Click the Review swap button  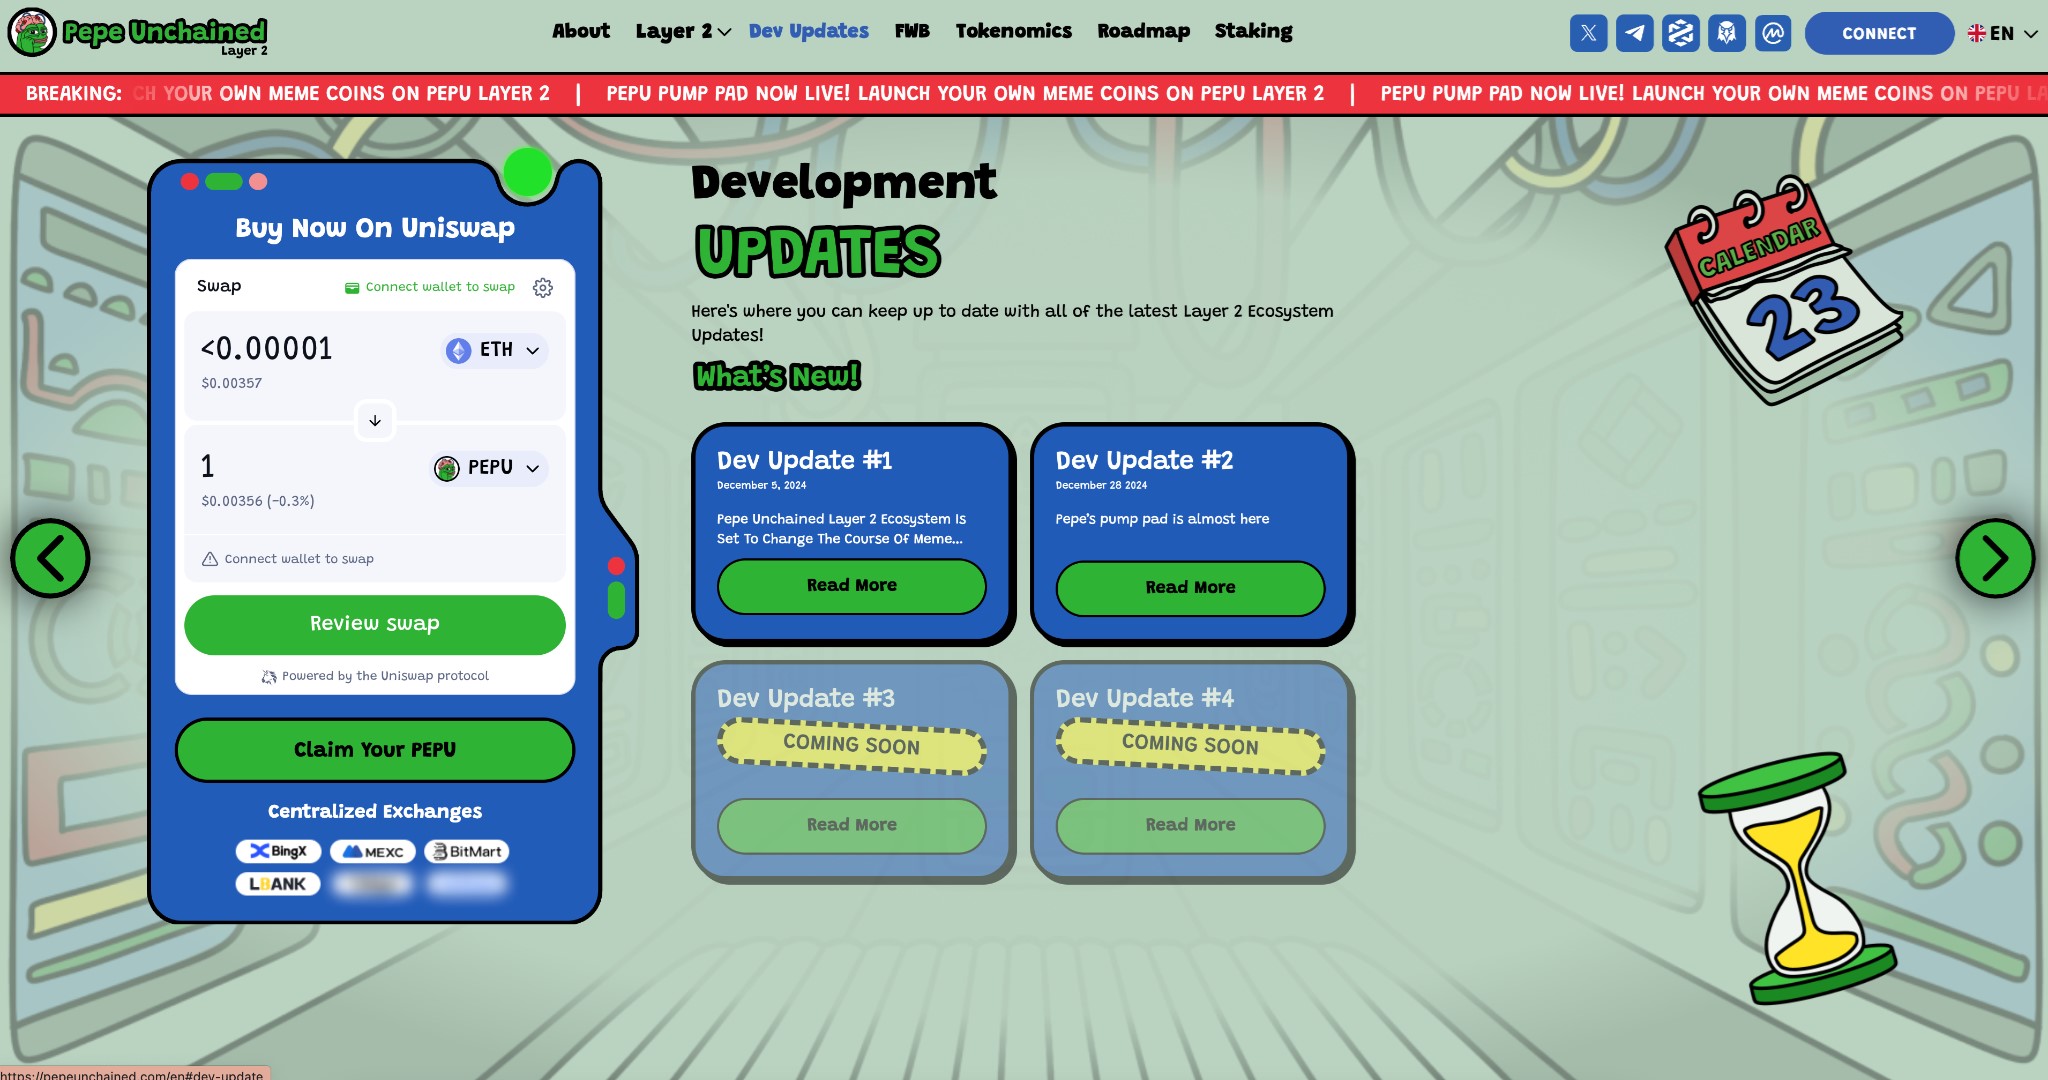coord(375,624)
